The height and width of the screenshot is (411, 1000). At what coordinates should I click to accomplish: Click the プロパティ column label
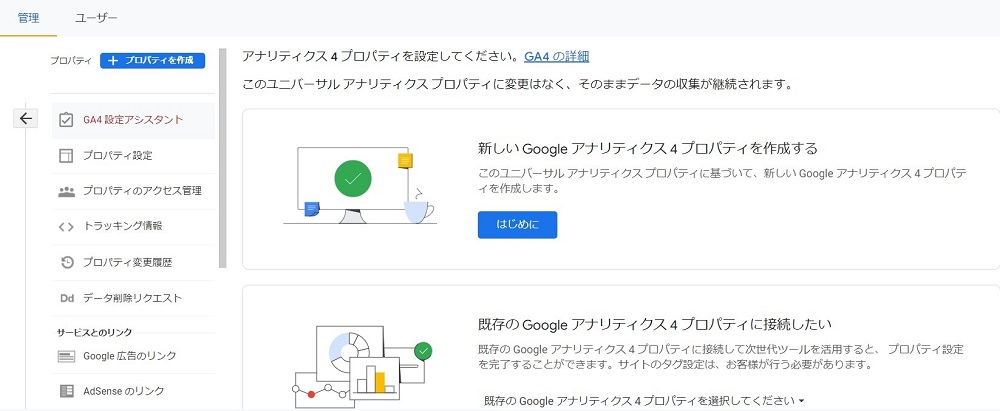point(71,61)
